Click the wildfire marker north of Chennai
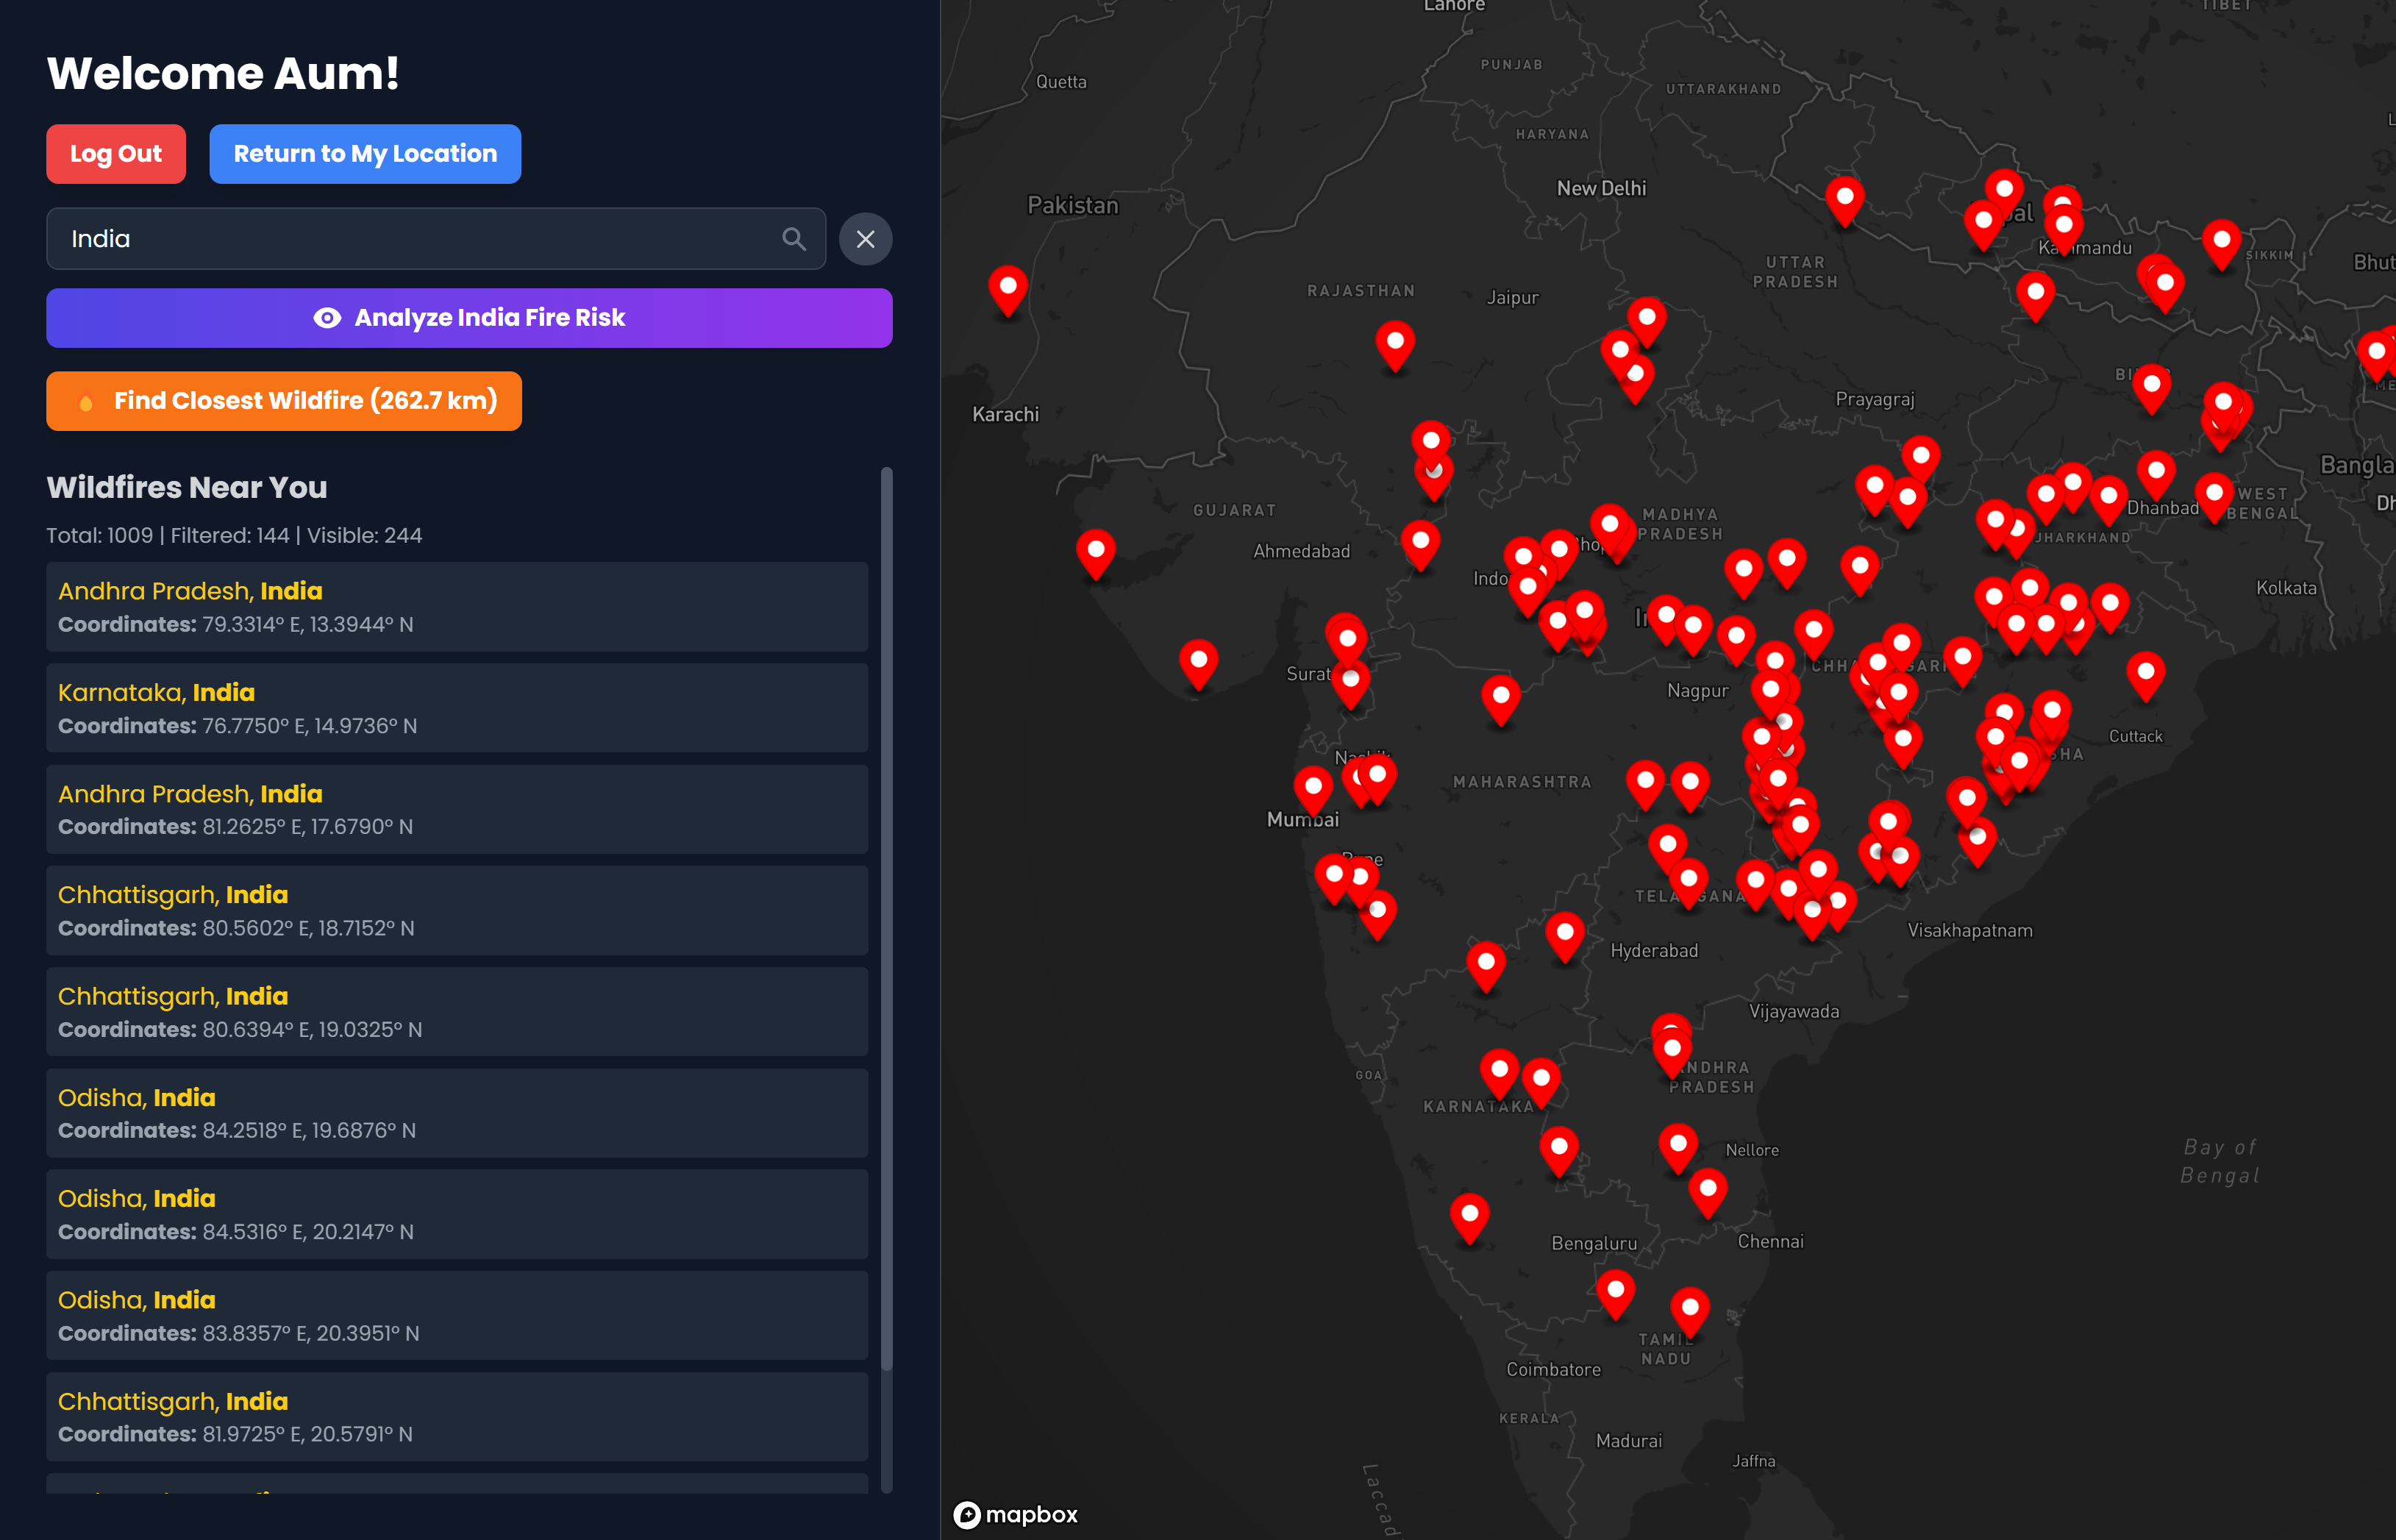Viewport: 2396px width, 1540px height. coord(1707,1191)
